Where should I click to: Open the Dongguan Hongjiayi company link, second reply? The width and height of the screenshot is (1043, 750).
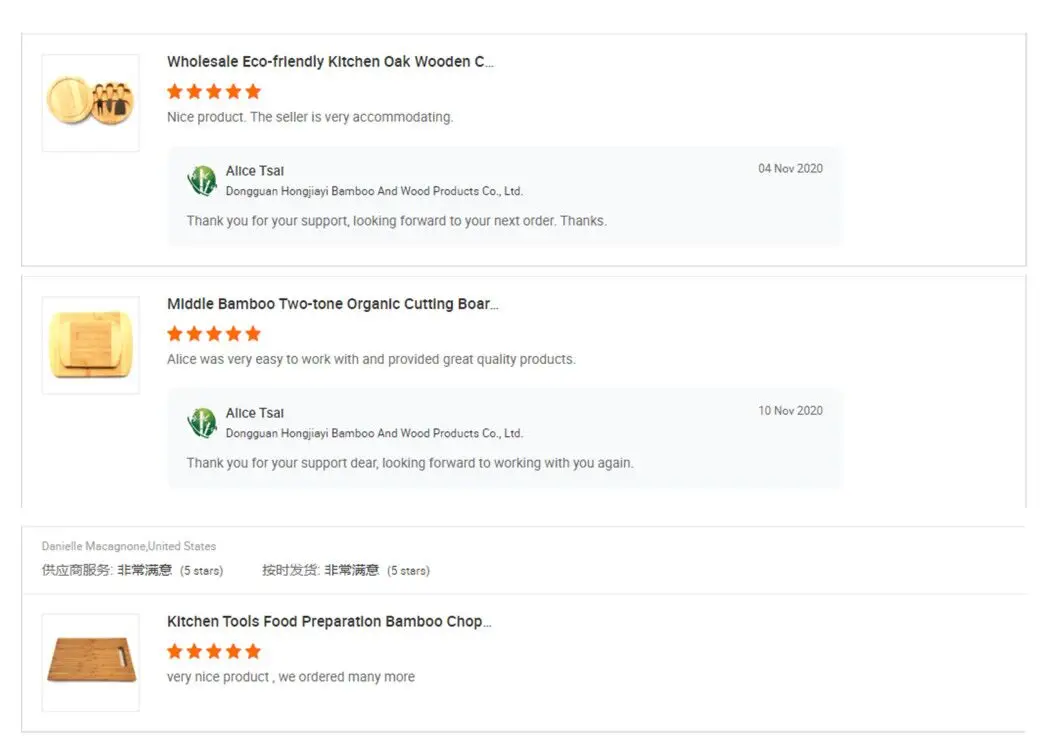tap(374, 433)
